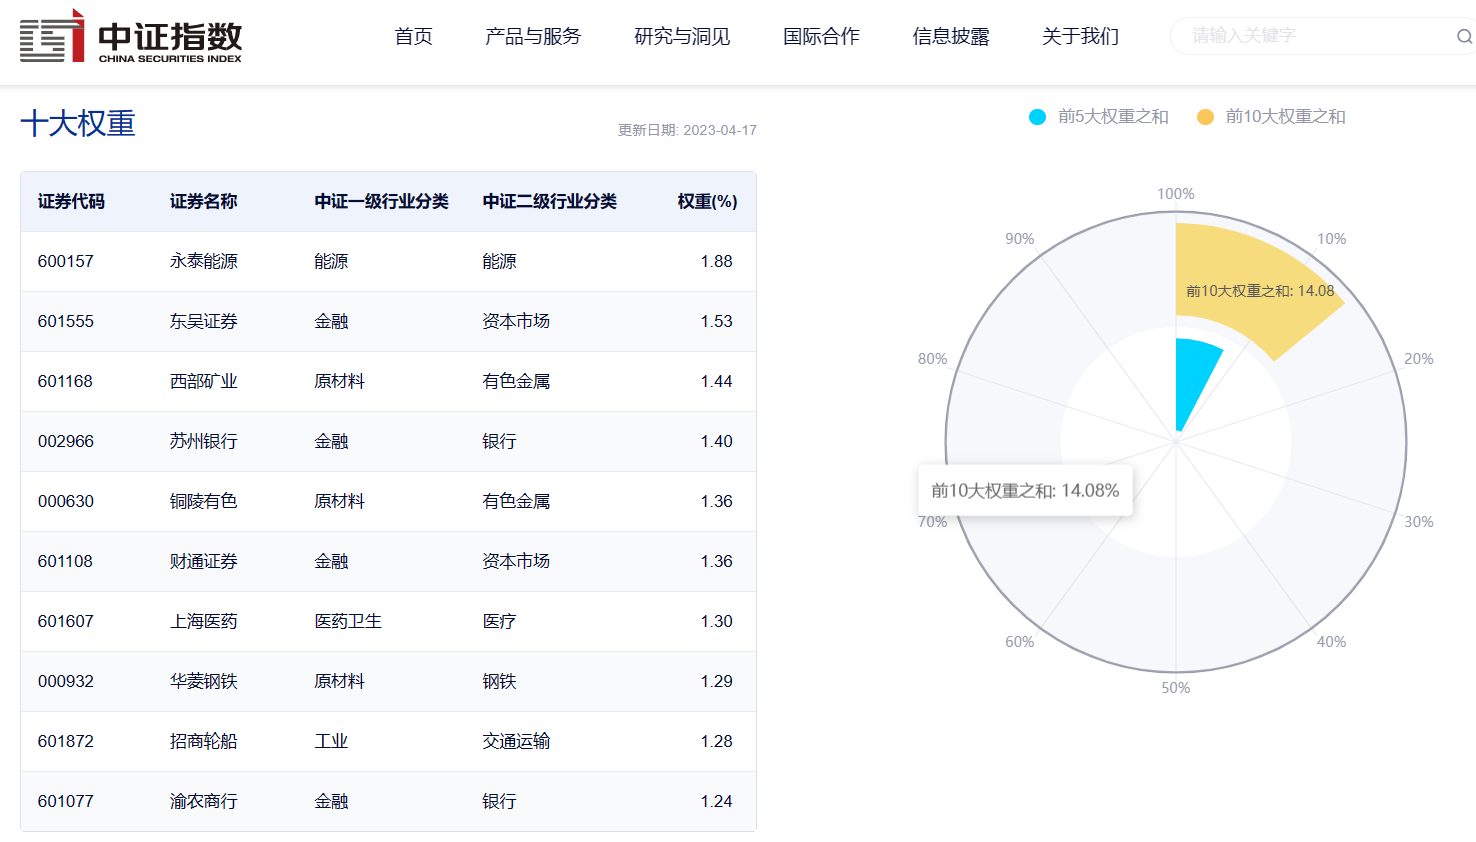Viewport: 1476px width, 842px height.
Task: Click weight value 1.53
Action: pyautogui.click(x=716, y=322)
